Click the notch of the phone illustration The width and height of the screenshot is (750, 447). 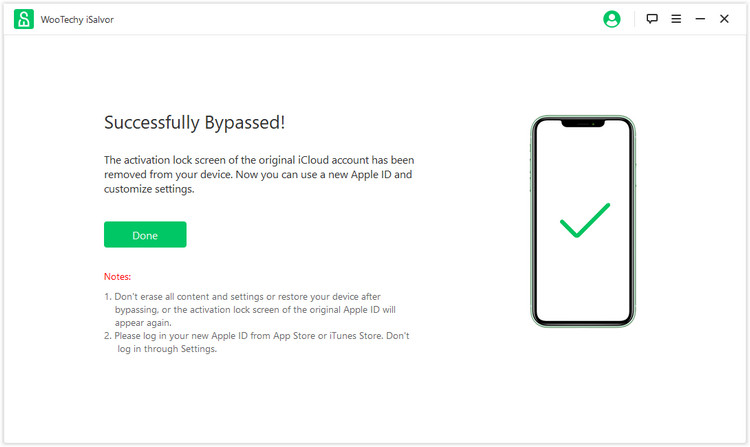(583, 125)
